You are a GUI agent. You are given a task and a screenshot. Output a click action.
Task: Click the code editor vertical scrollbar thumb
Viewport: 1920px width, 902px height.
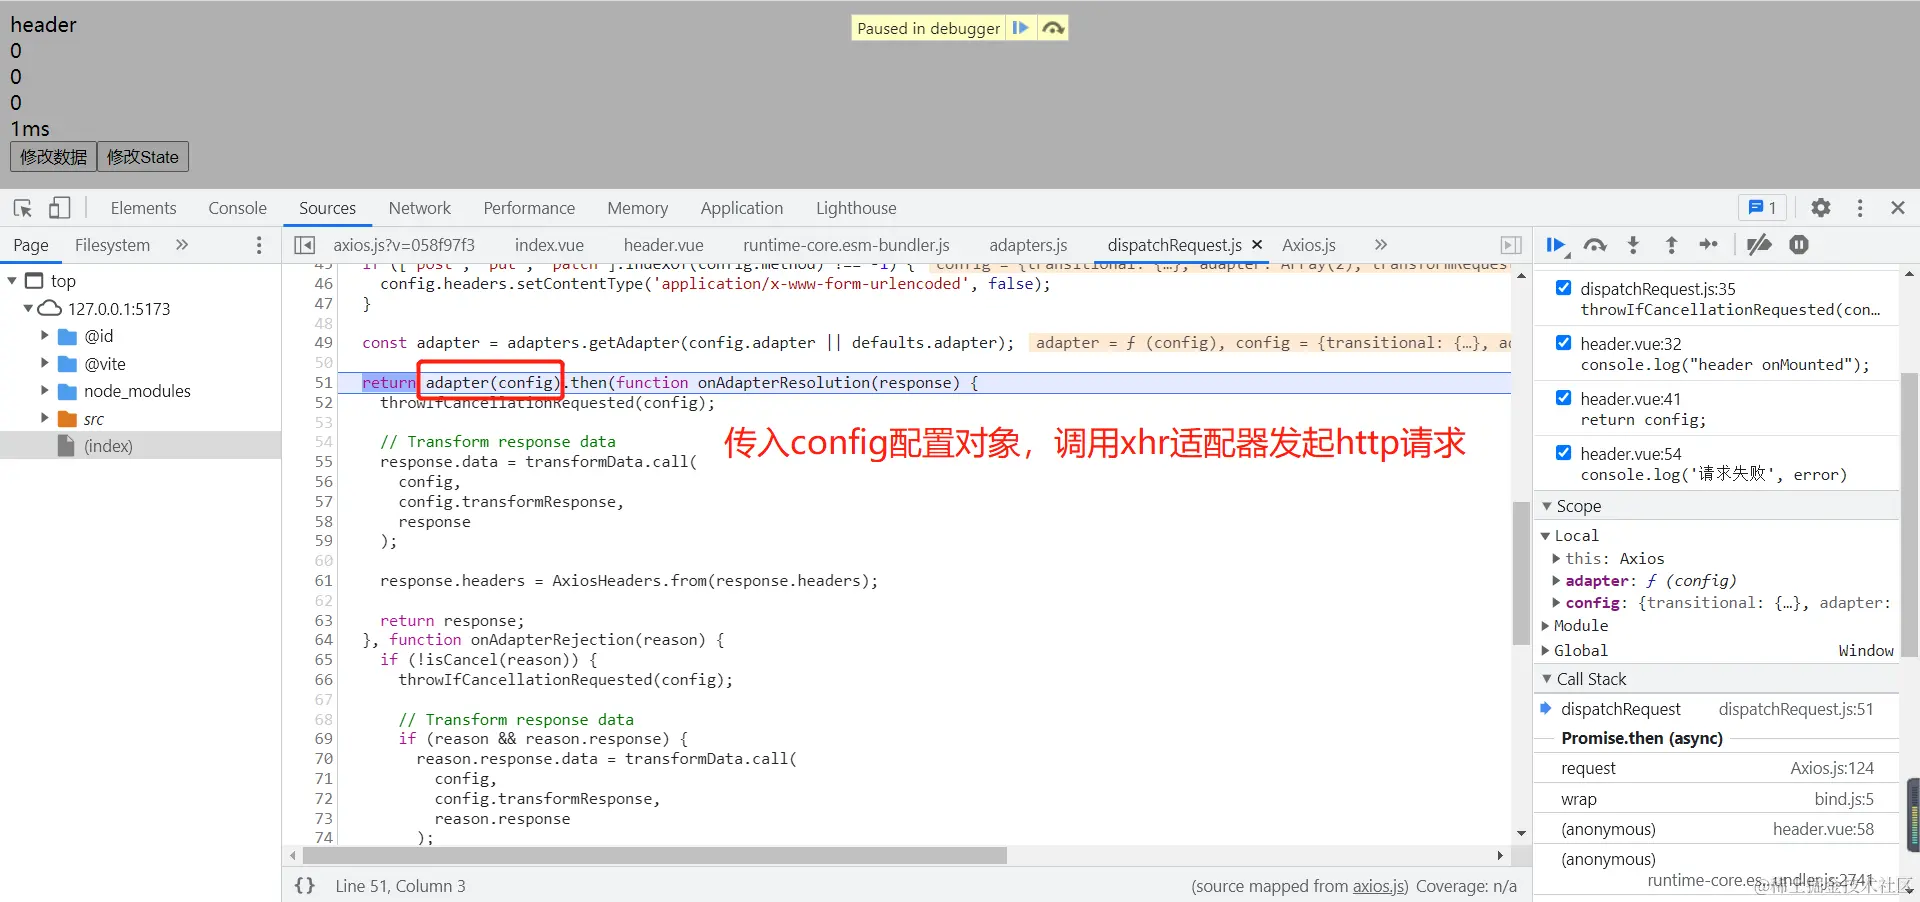pos(1521,573)
